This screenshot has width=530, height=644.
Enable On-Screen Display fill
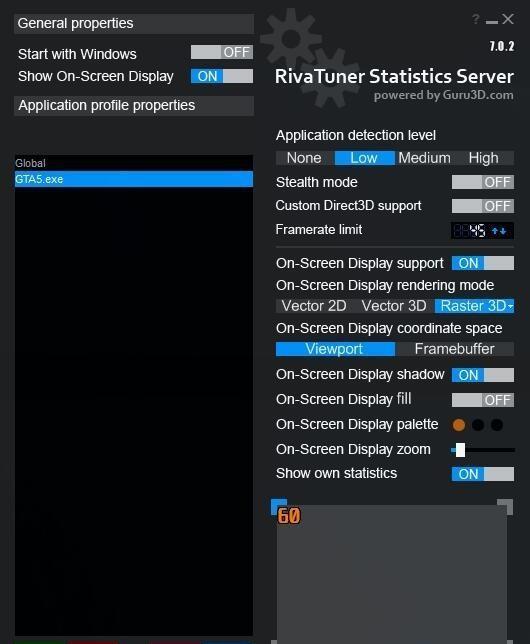483,400
